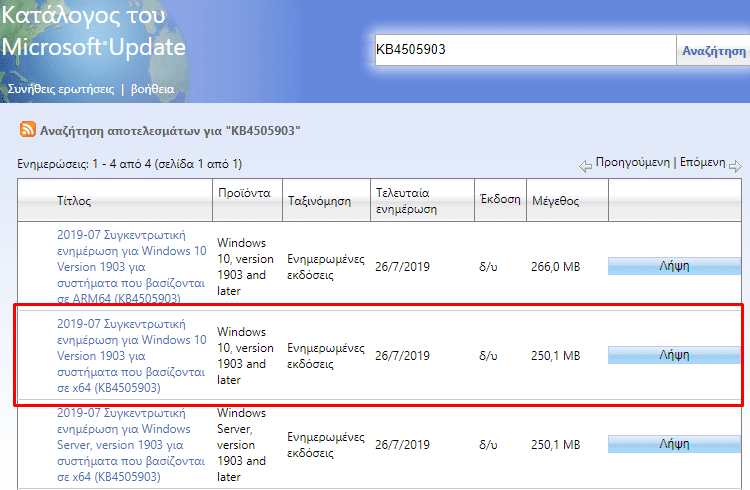Click the KB4505903 search input field

[x=525, y=50]
